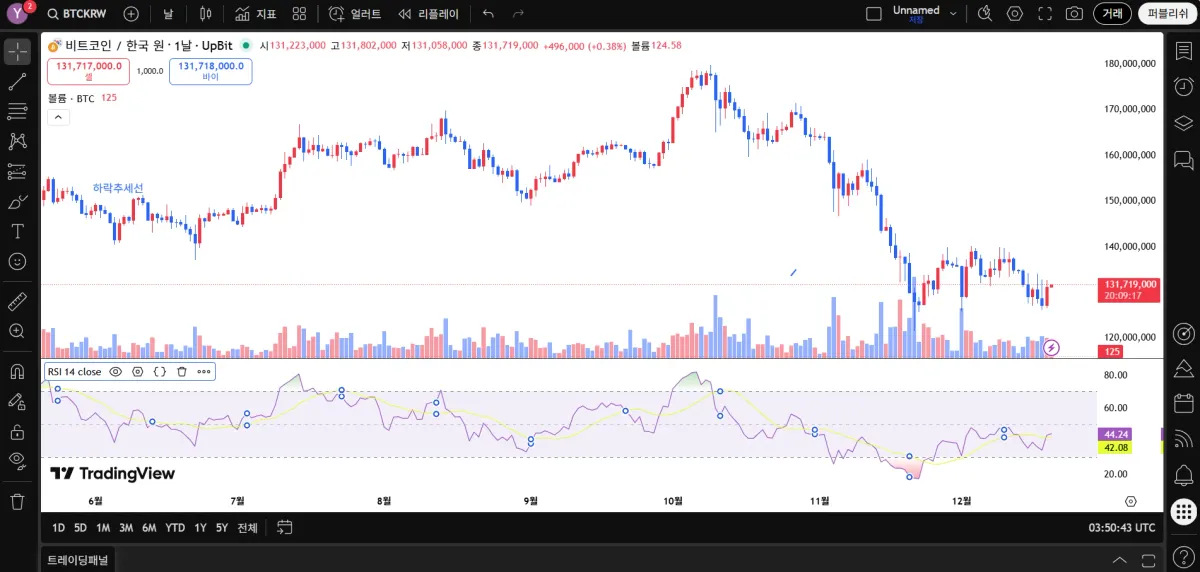This screenshot has width=1200, height=572.
Task: Select the 전체 all range
Action: 247,527
